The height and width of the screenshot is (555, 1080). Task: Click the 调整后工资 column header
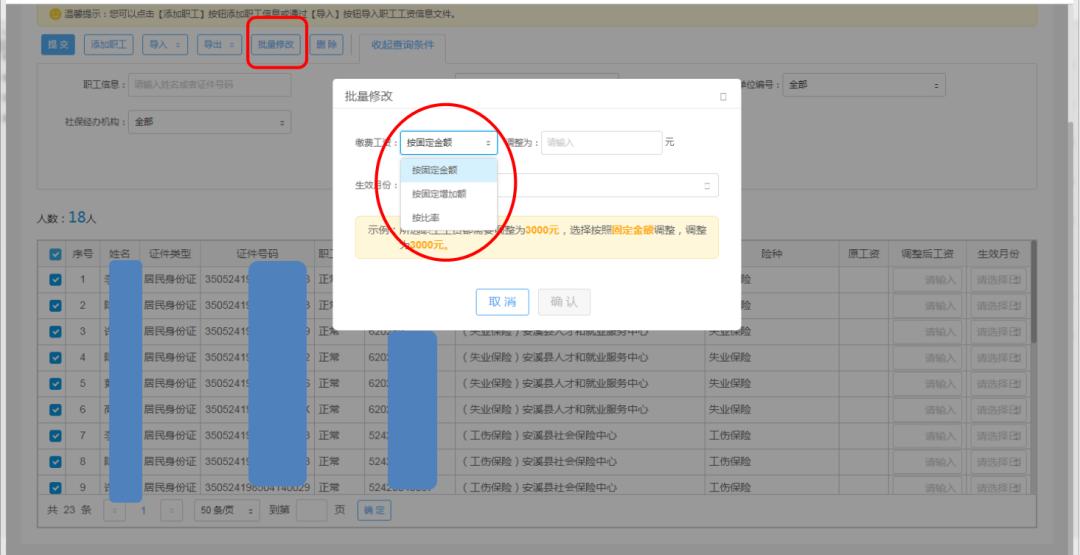click(x=927, y=254)
